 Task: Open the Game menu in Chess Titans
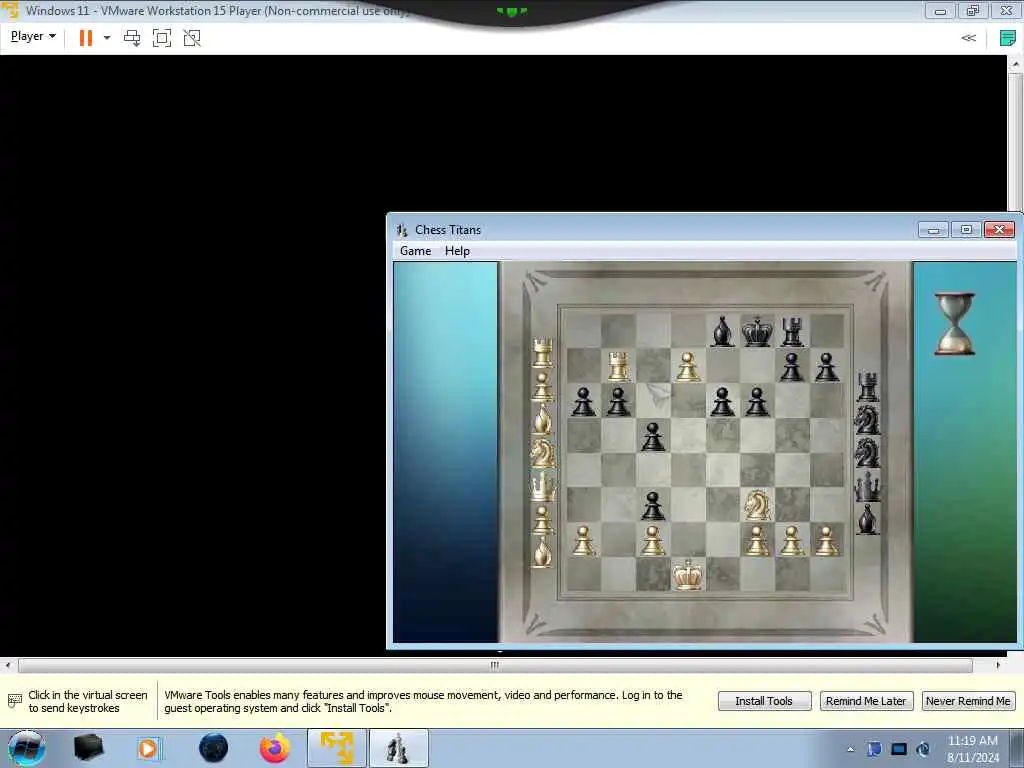(415, 251)
